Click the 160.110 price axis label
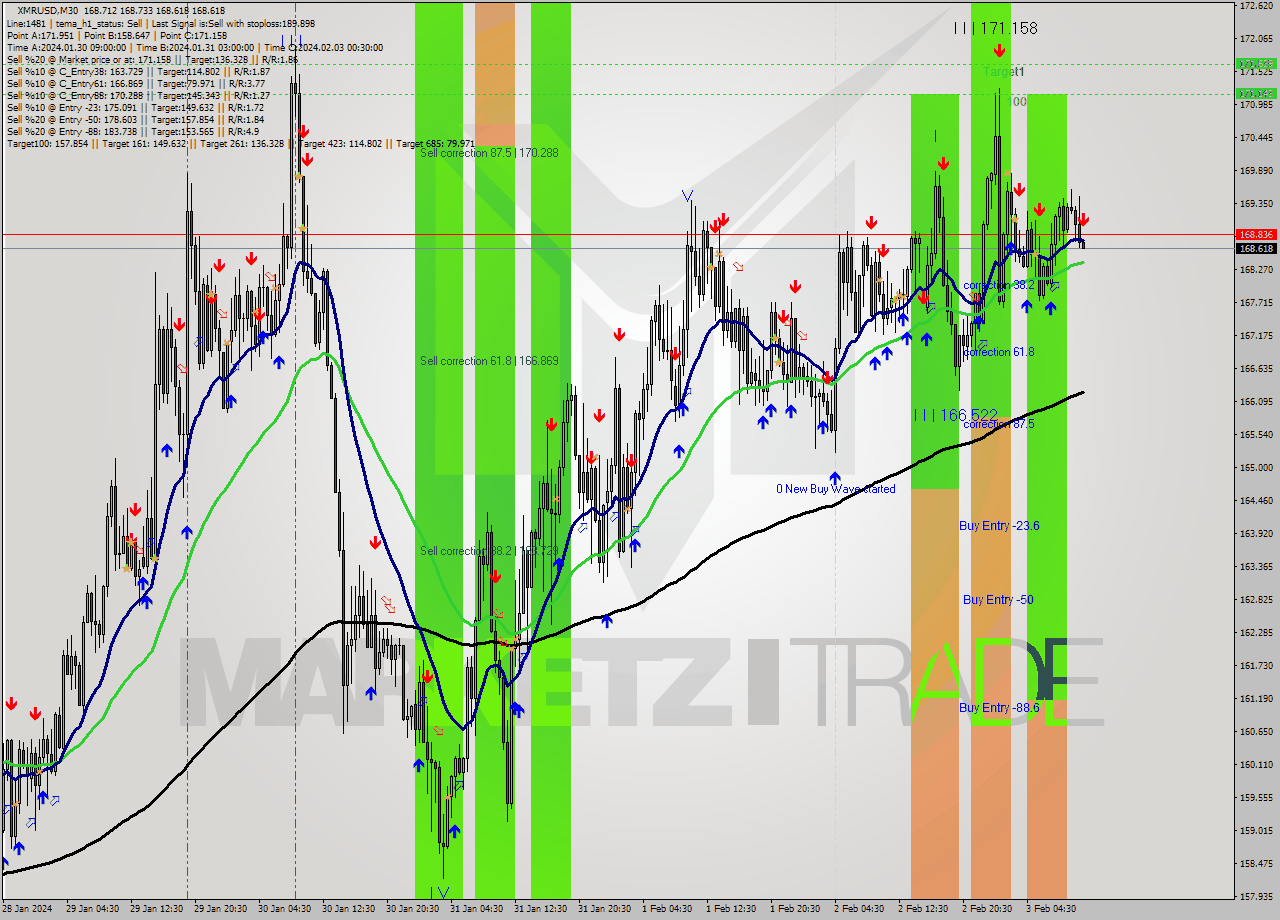Screen dimensions: 1280x920 point(1256,764)
